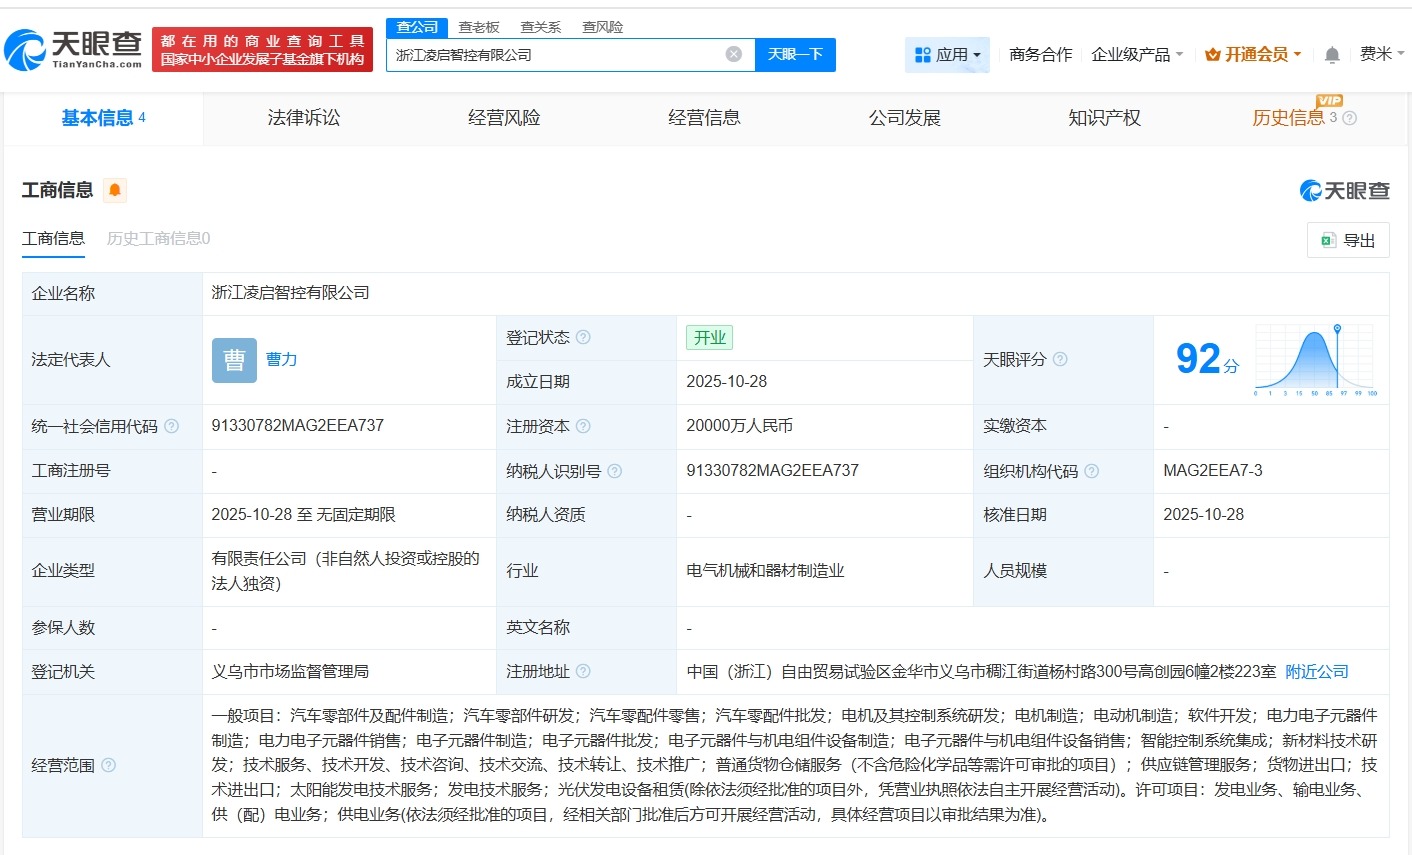Screen dimensions: 1412x855
Task: Click the 天眼查 watermark logo above the table
Action: point(1346,190)
